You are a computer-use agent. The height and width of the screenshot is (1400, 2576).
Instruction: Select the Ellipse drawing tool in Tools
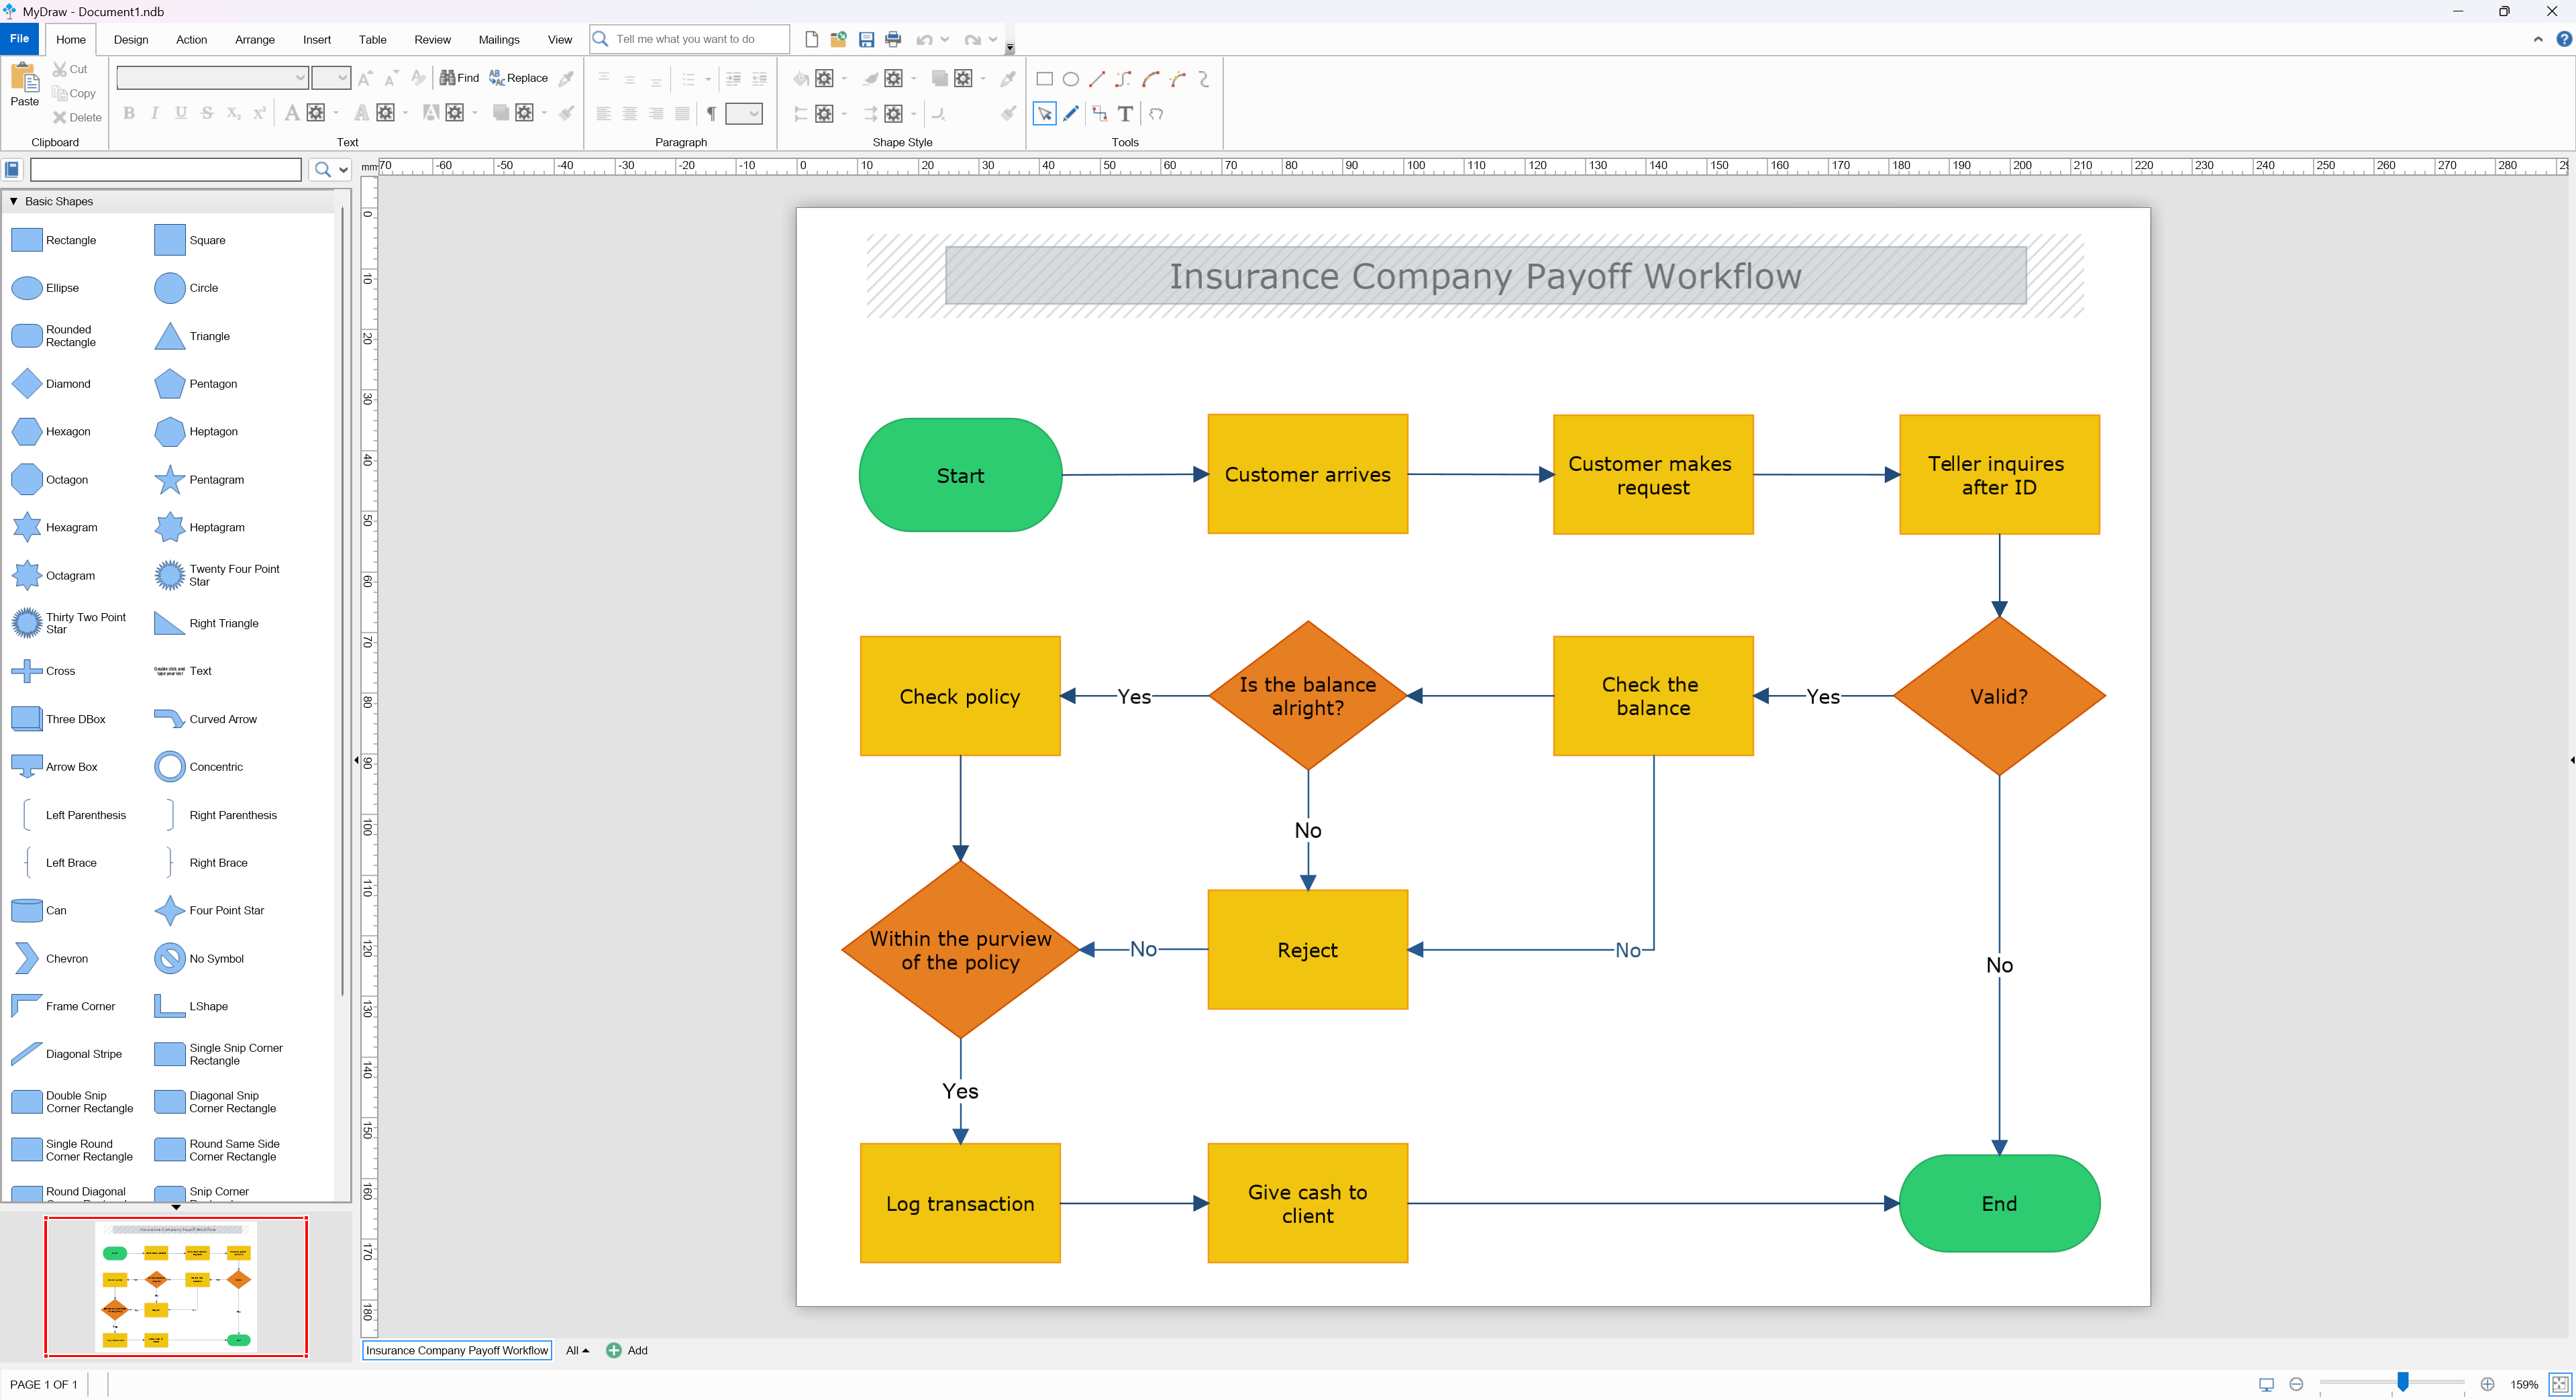point(1070,79)
